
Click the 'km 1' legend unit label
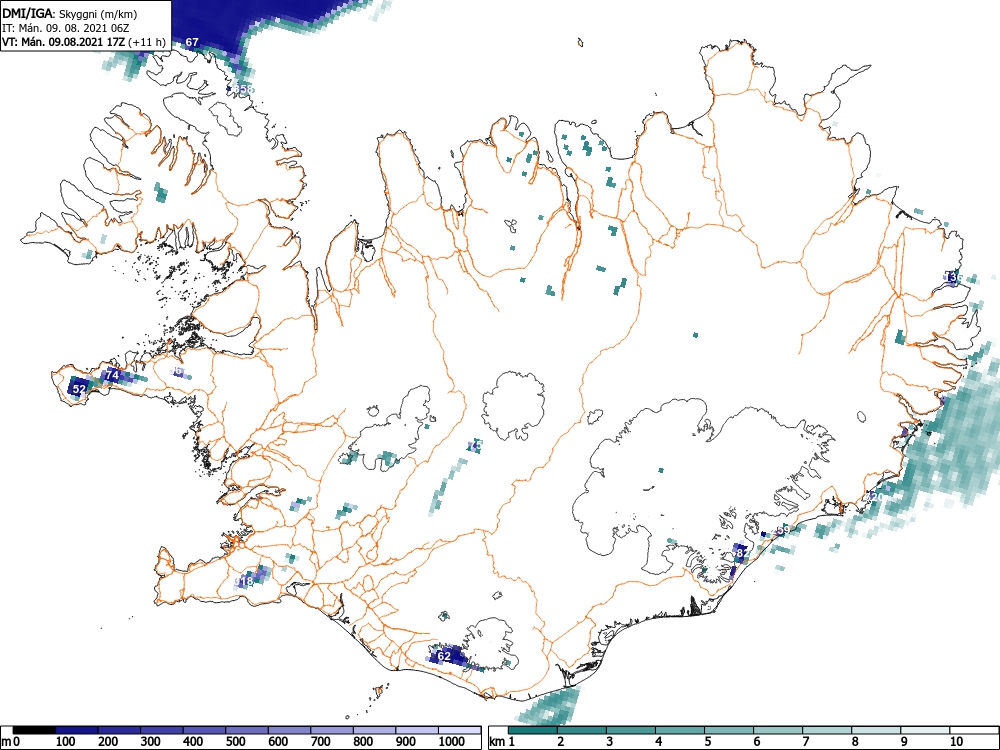pos(503,741)
